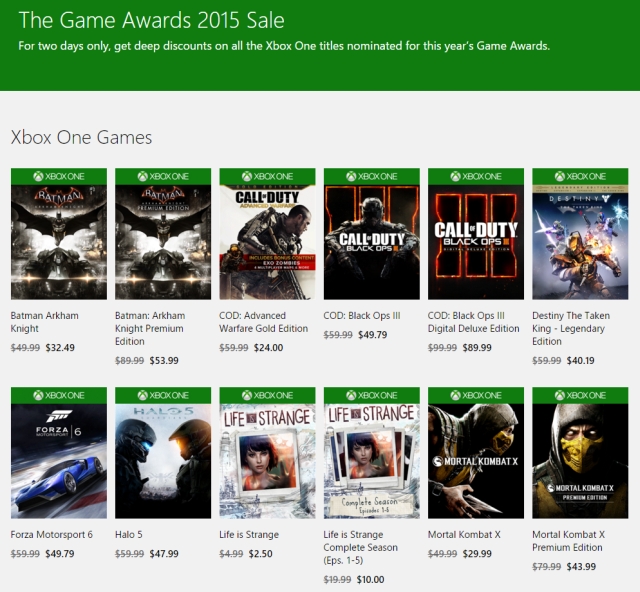
Task: Click the $47.99 sale price
Action: click(x=164, y=554)
